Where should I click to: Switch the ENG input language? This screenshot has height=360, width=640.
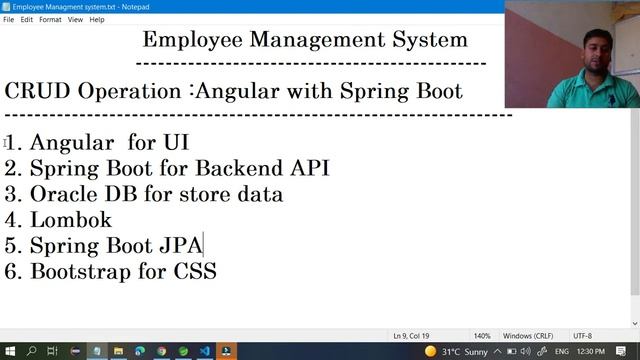(562, 351)
